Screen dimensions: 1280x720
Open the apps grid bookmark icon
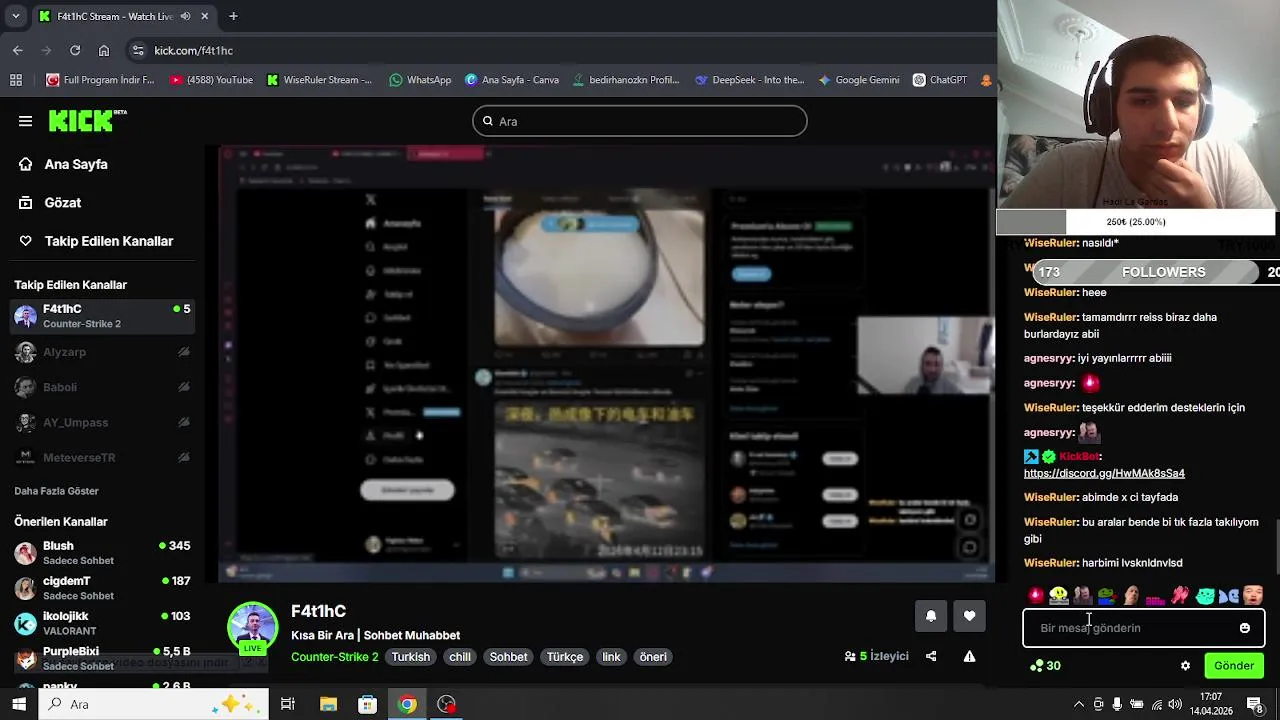[16, 80]
